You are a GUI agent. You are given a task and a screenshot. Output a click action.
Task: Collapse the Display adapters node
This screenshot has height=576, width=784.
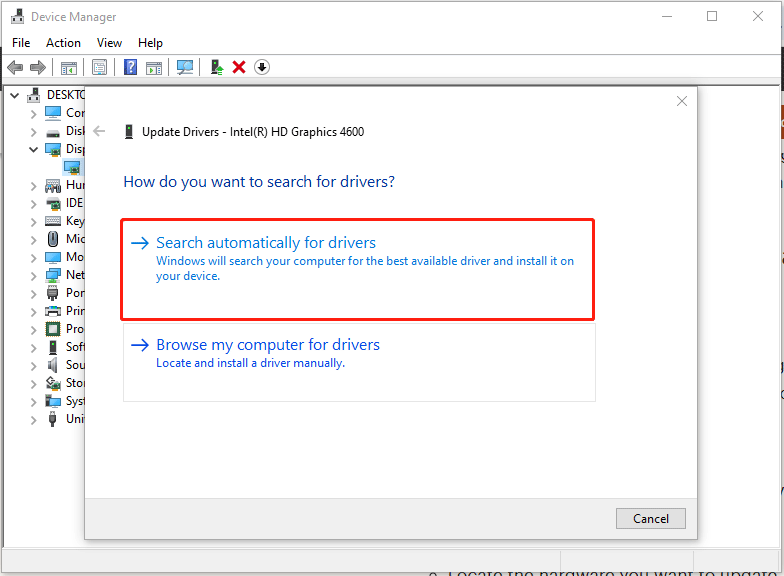point(34,149)
